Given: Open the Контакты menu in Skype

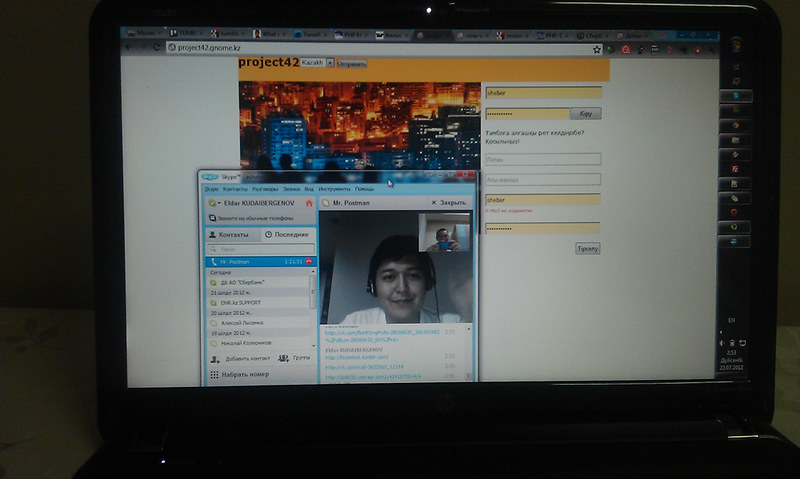Looking at the screenshot, I should (235, 189).
